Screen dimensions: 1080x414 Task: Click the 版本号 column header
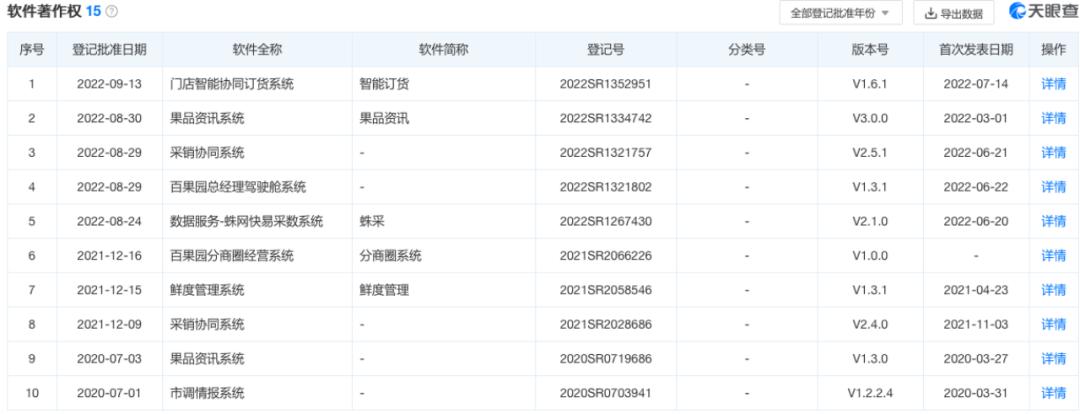pos(870,50)
